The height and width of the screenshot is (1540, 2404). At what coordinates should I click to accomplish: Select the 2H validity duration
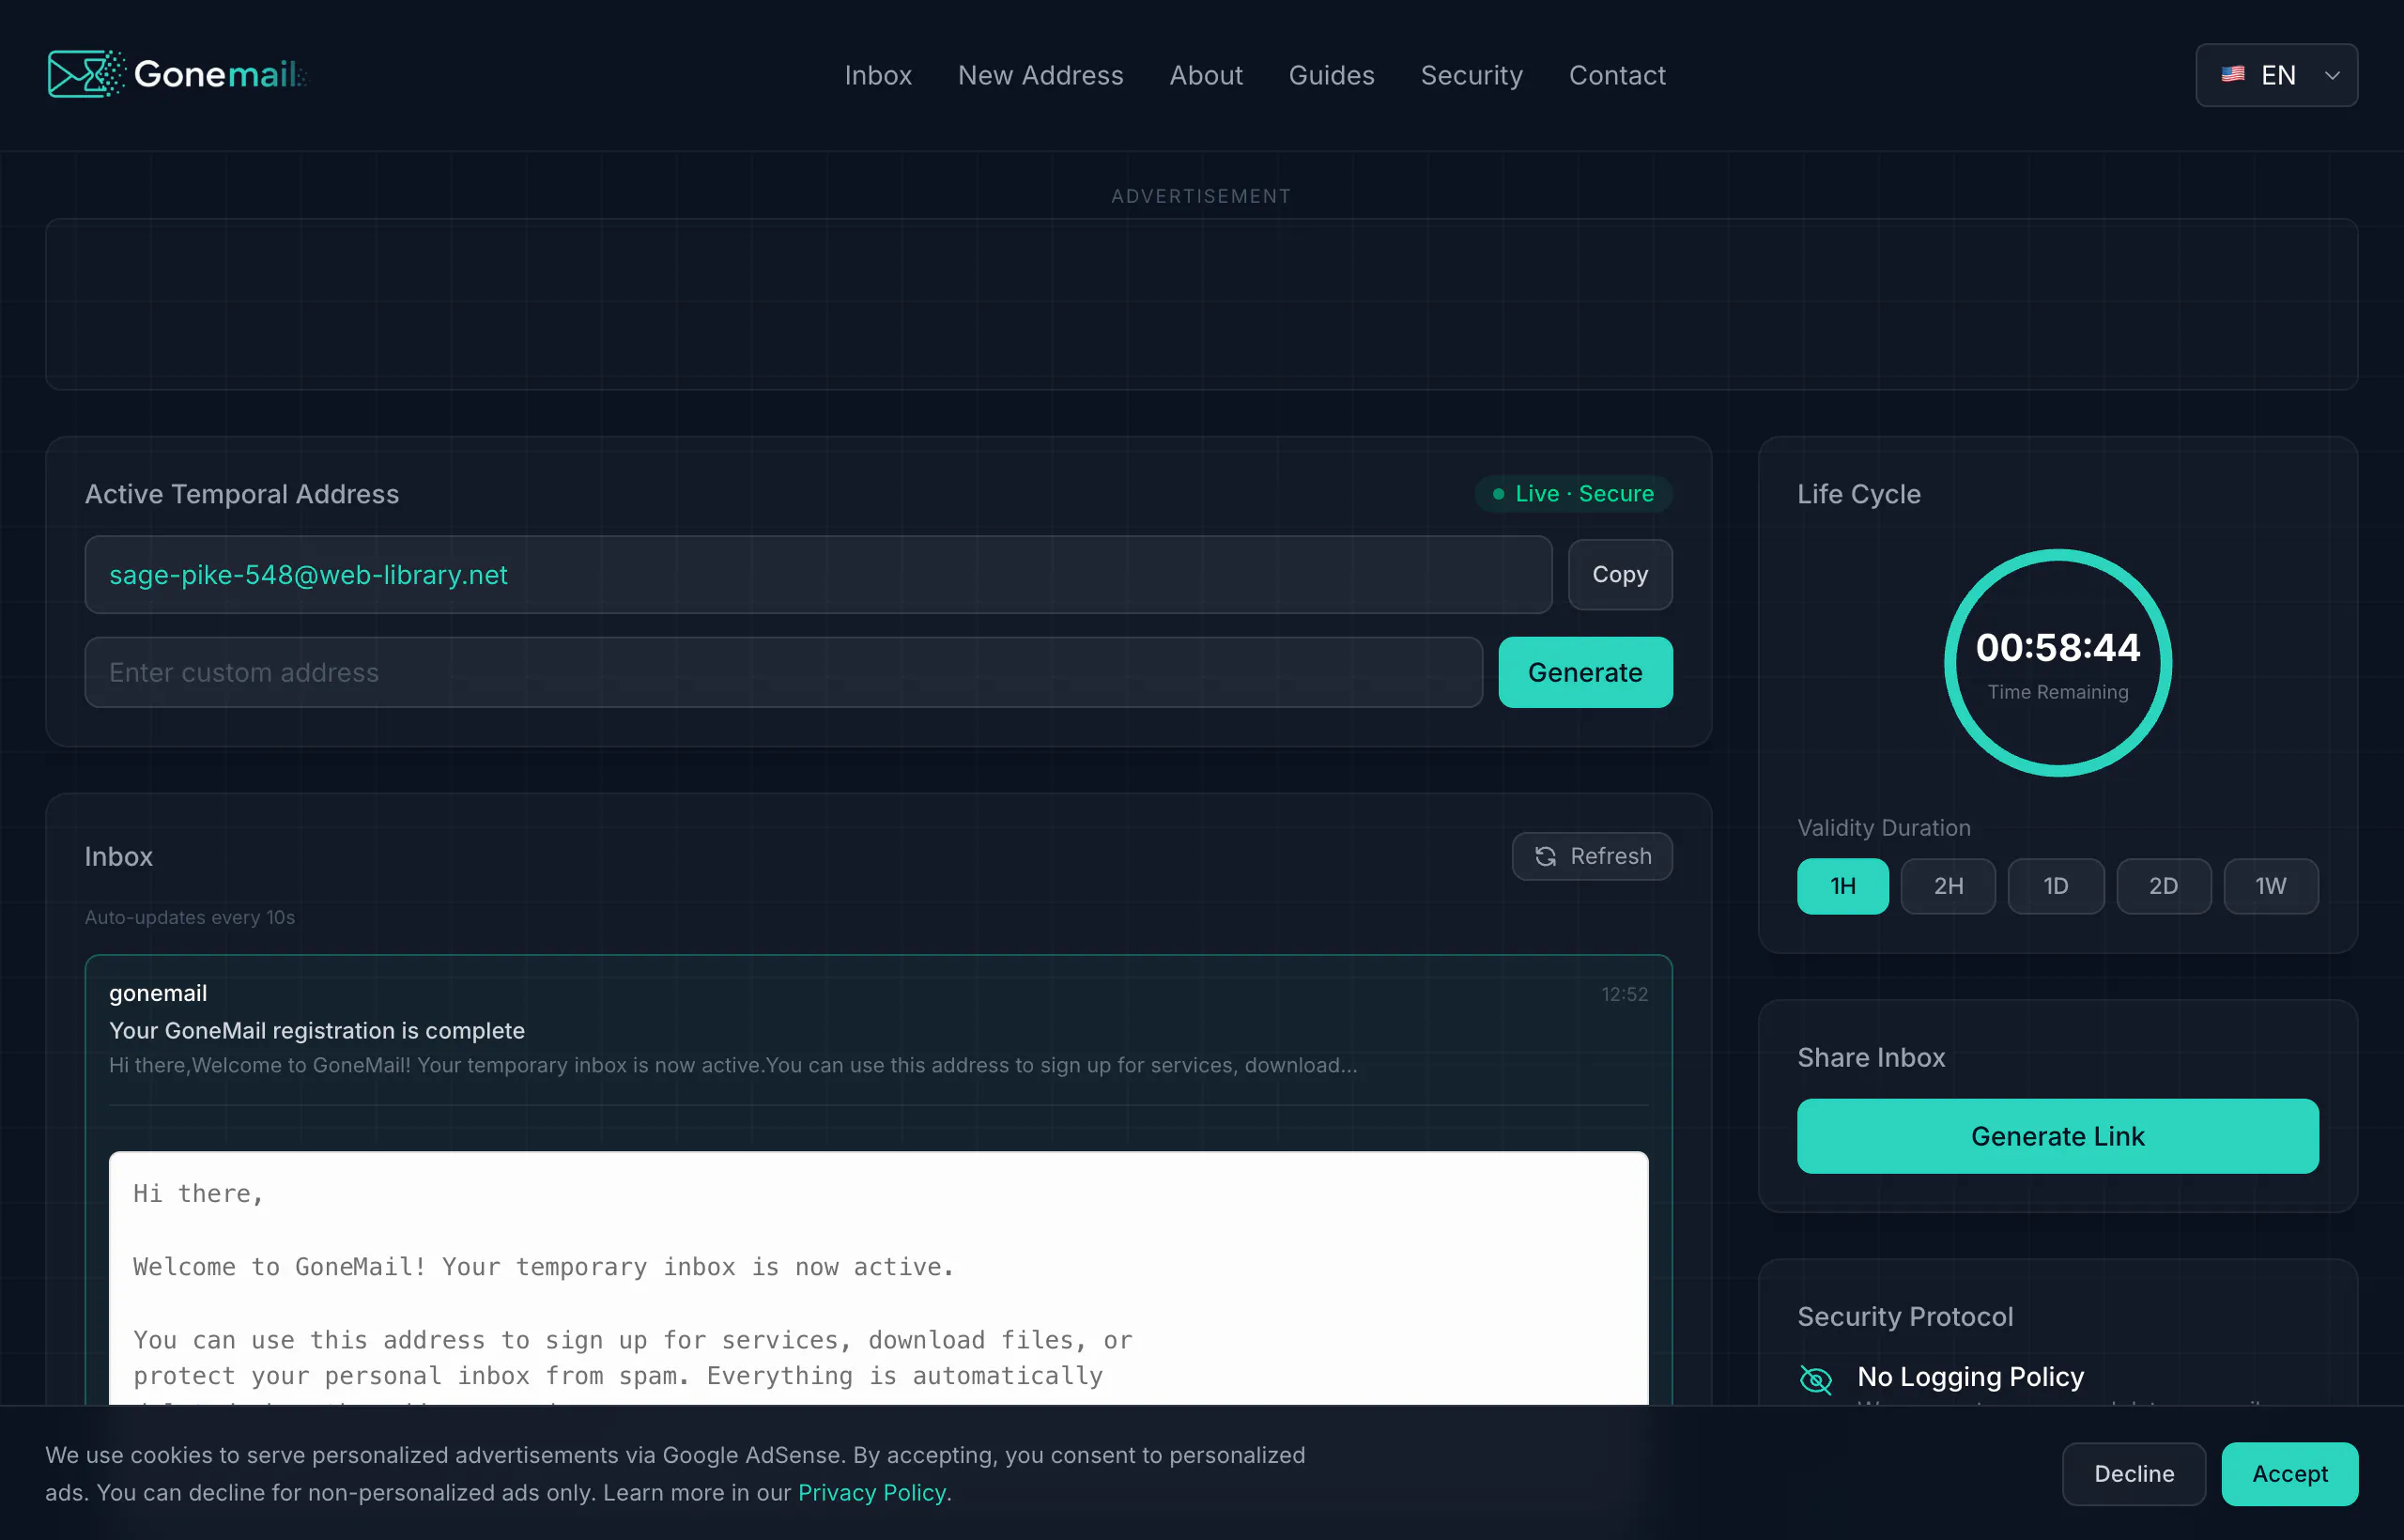tap(1948, 886)
